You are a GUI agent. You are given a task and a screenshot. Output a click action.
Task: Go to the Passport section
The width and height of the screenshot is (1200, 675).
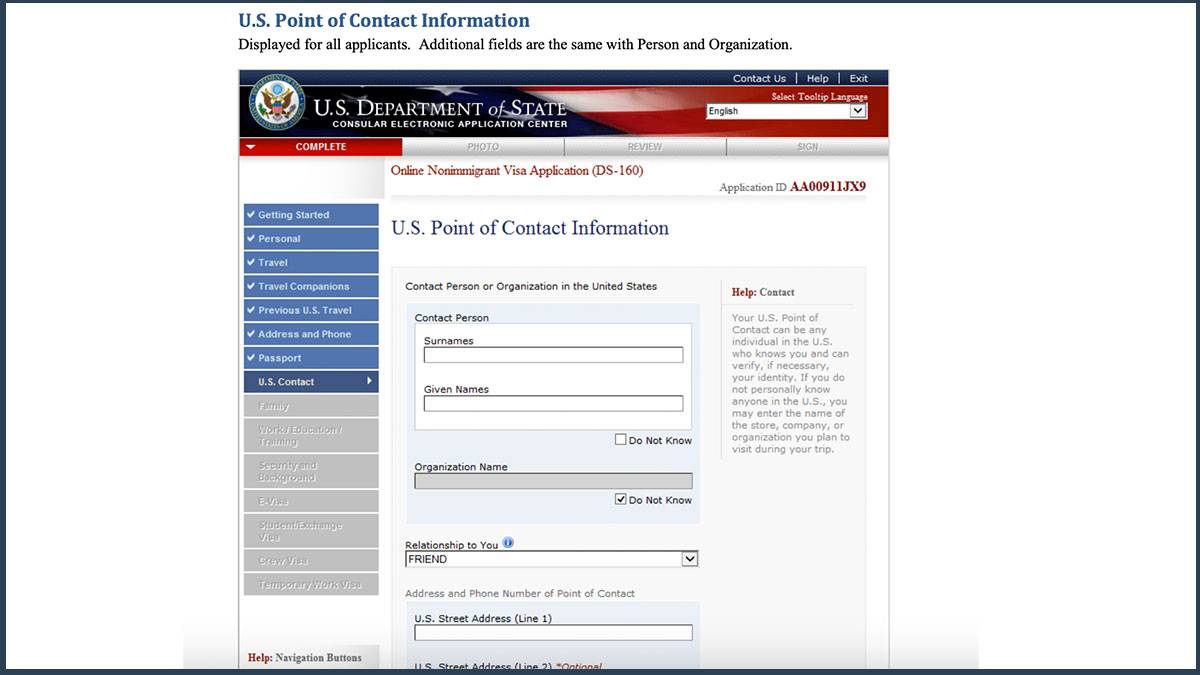311,358
